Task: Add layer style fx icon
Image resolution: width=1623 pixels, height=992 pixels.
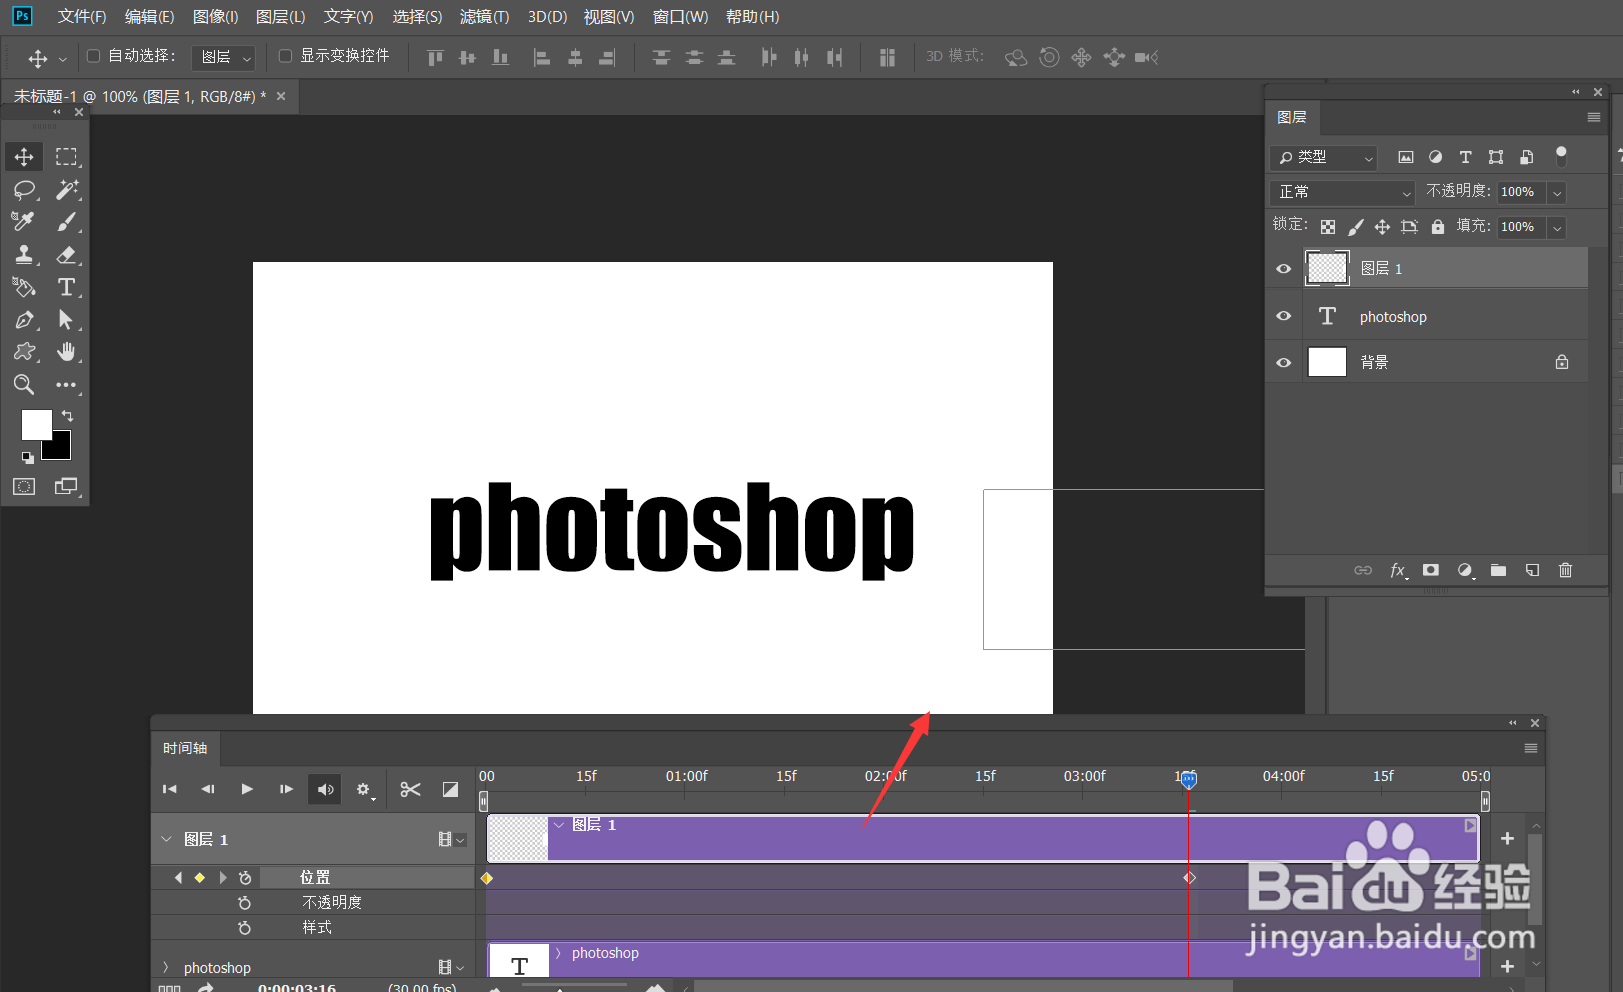Action: coord(1398,570)
